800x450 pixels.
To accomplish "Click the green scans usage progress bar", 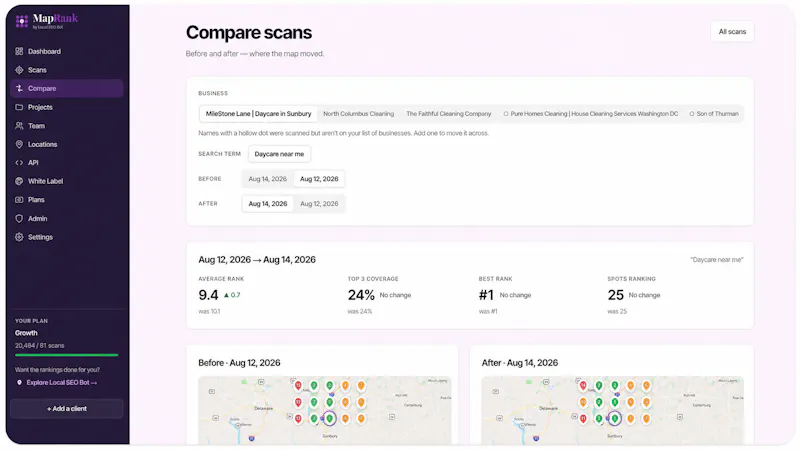I will pyautogui.click(x=67, y=355).
